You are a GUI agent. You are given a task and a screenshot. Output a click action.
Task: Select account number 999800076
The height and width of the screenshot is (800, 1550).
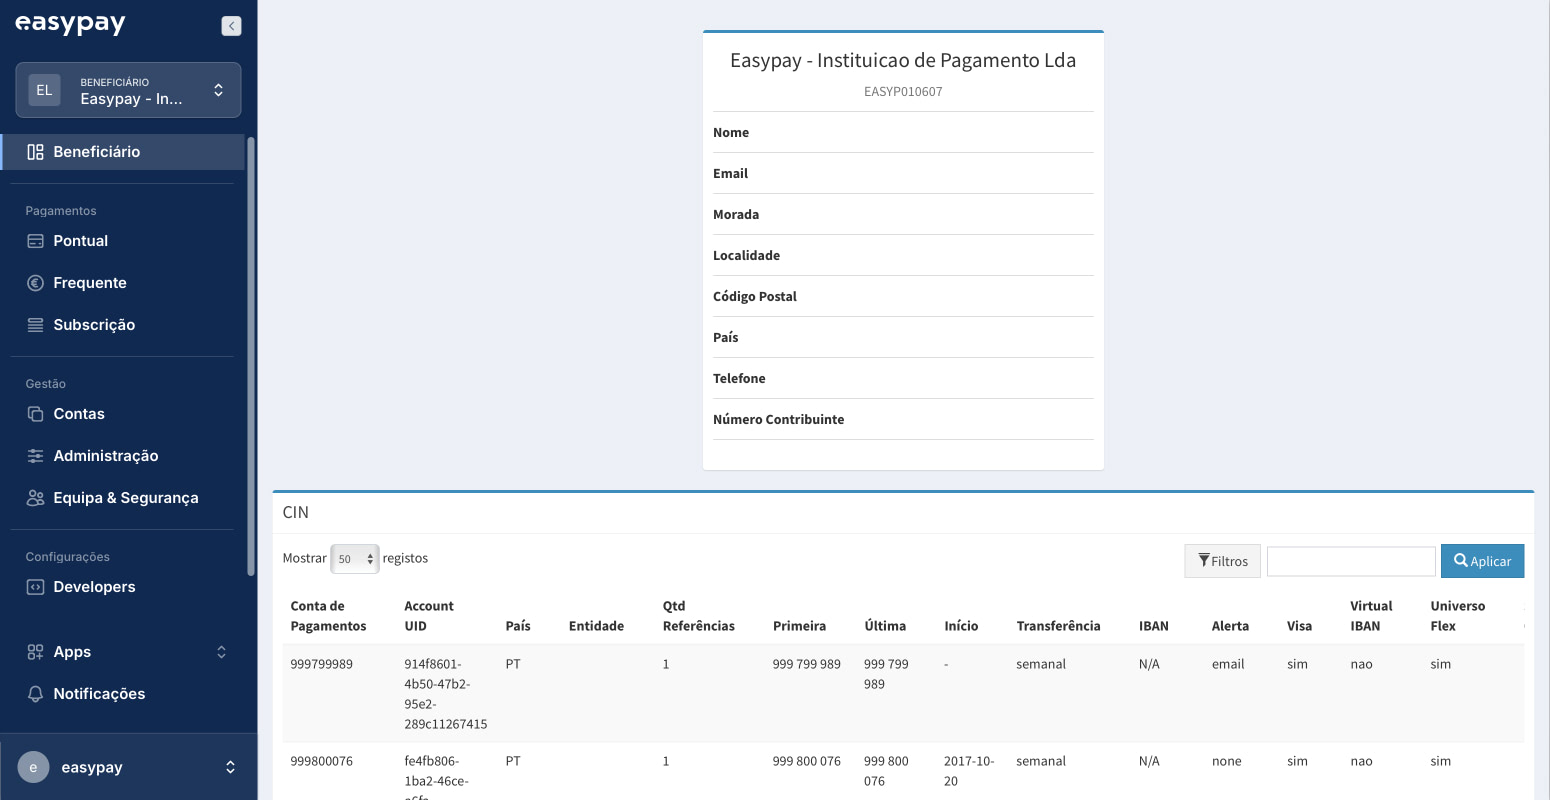click(x=321, y=761)
